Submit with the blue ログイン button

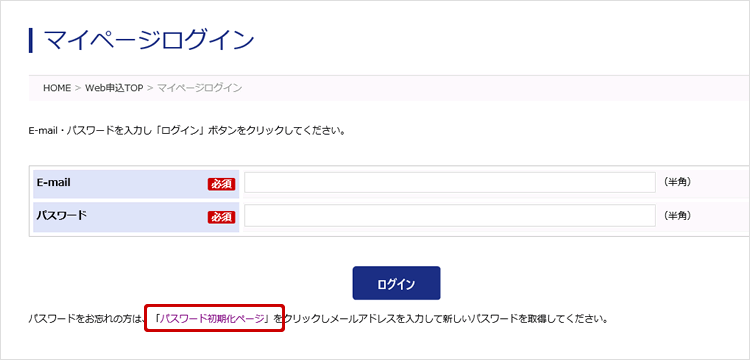coord(396,283)
